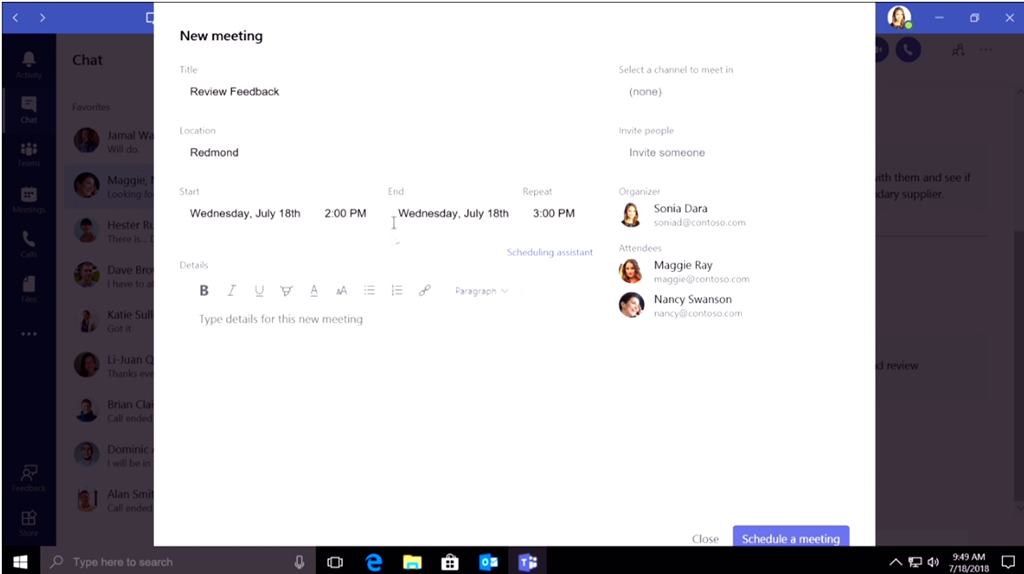Screen dimensions: 1024x574
Task: Click the start date Wednesday, July 18th
Action: tap(245, 213)
